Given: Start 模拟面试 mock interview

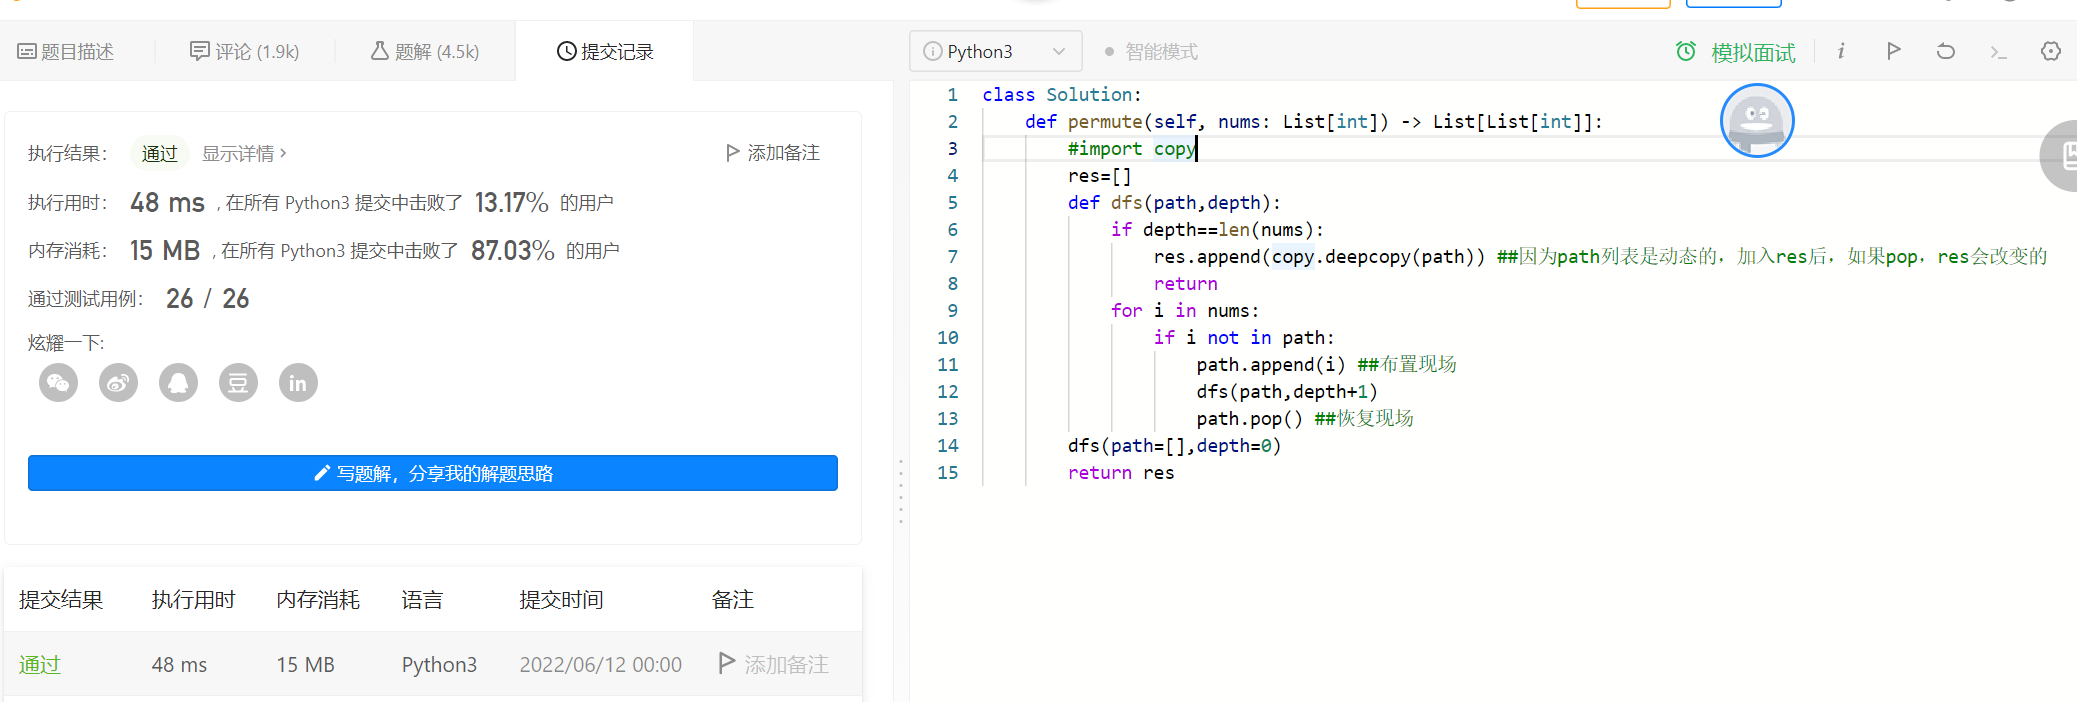Looking at the screenshot, I should point(1736,52).
